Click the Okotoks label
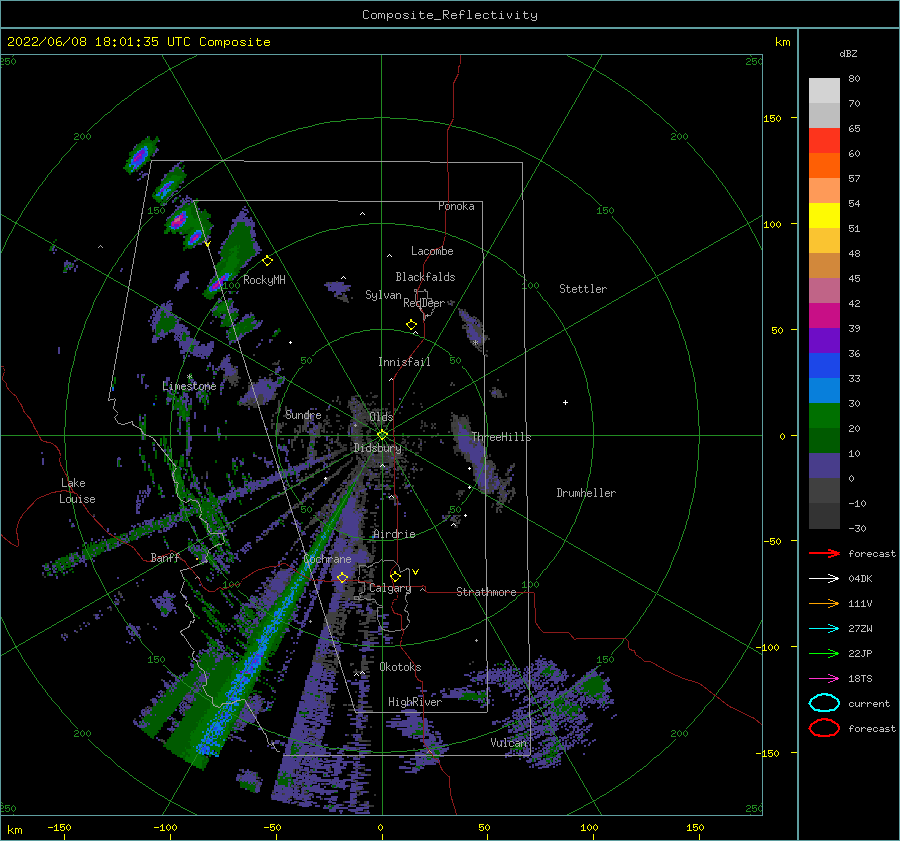900x841 pixels. [x=400, y=667]
